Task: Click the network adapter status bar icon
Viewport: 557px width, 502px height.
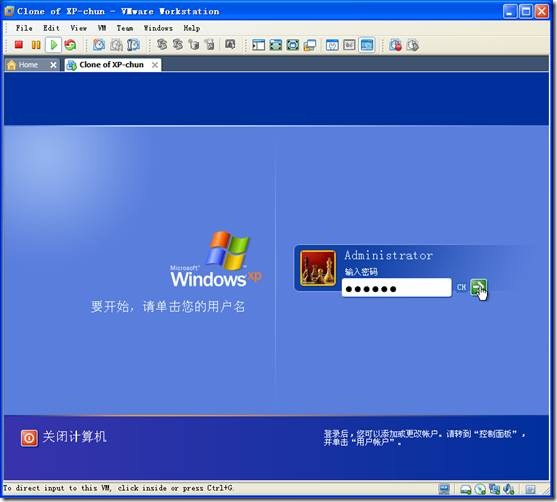Action: 494,489
